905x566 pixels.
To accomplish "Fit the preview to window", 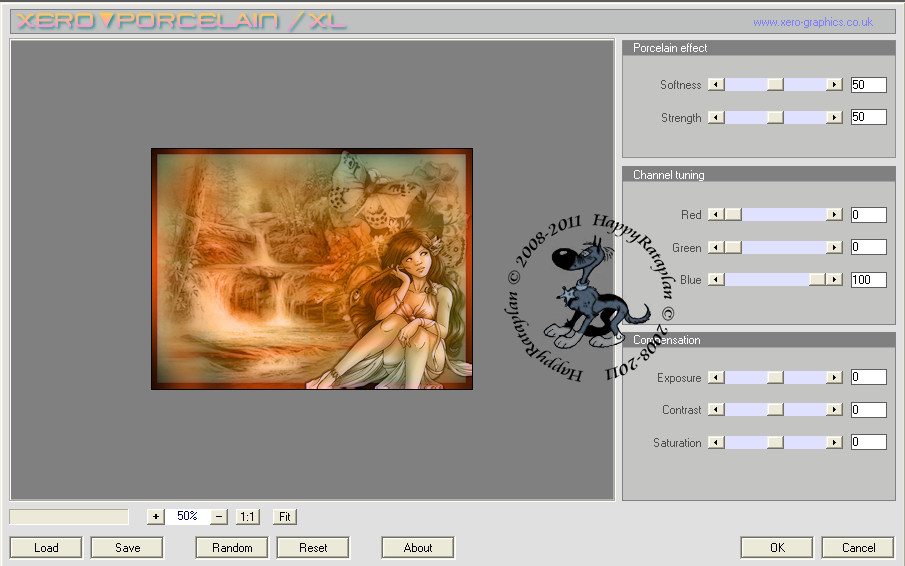I will 285,516.
